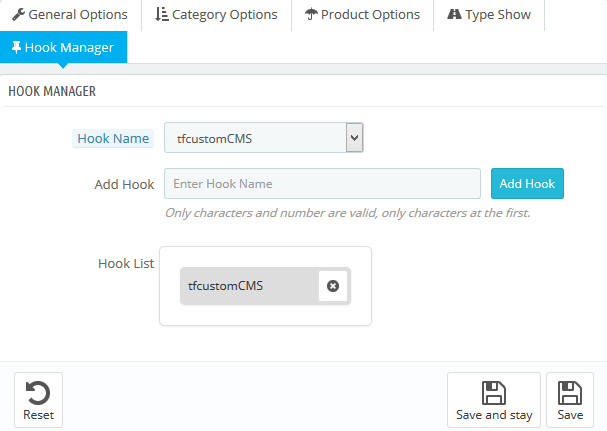Click the umbrella icon on Product Options
This screenshot has width=607, height=431.
pos(311,15)
